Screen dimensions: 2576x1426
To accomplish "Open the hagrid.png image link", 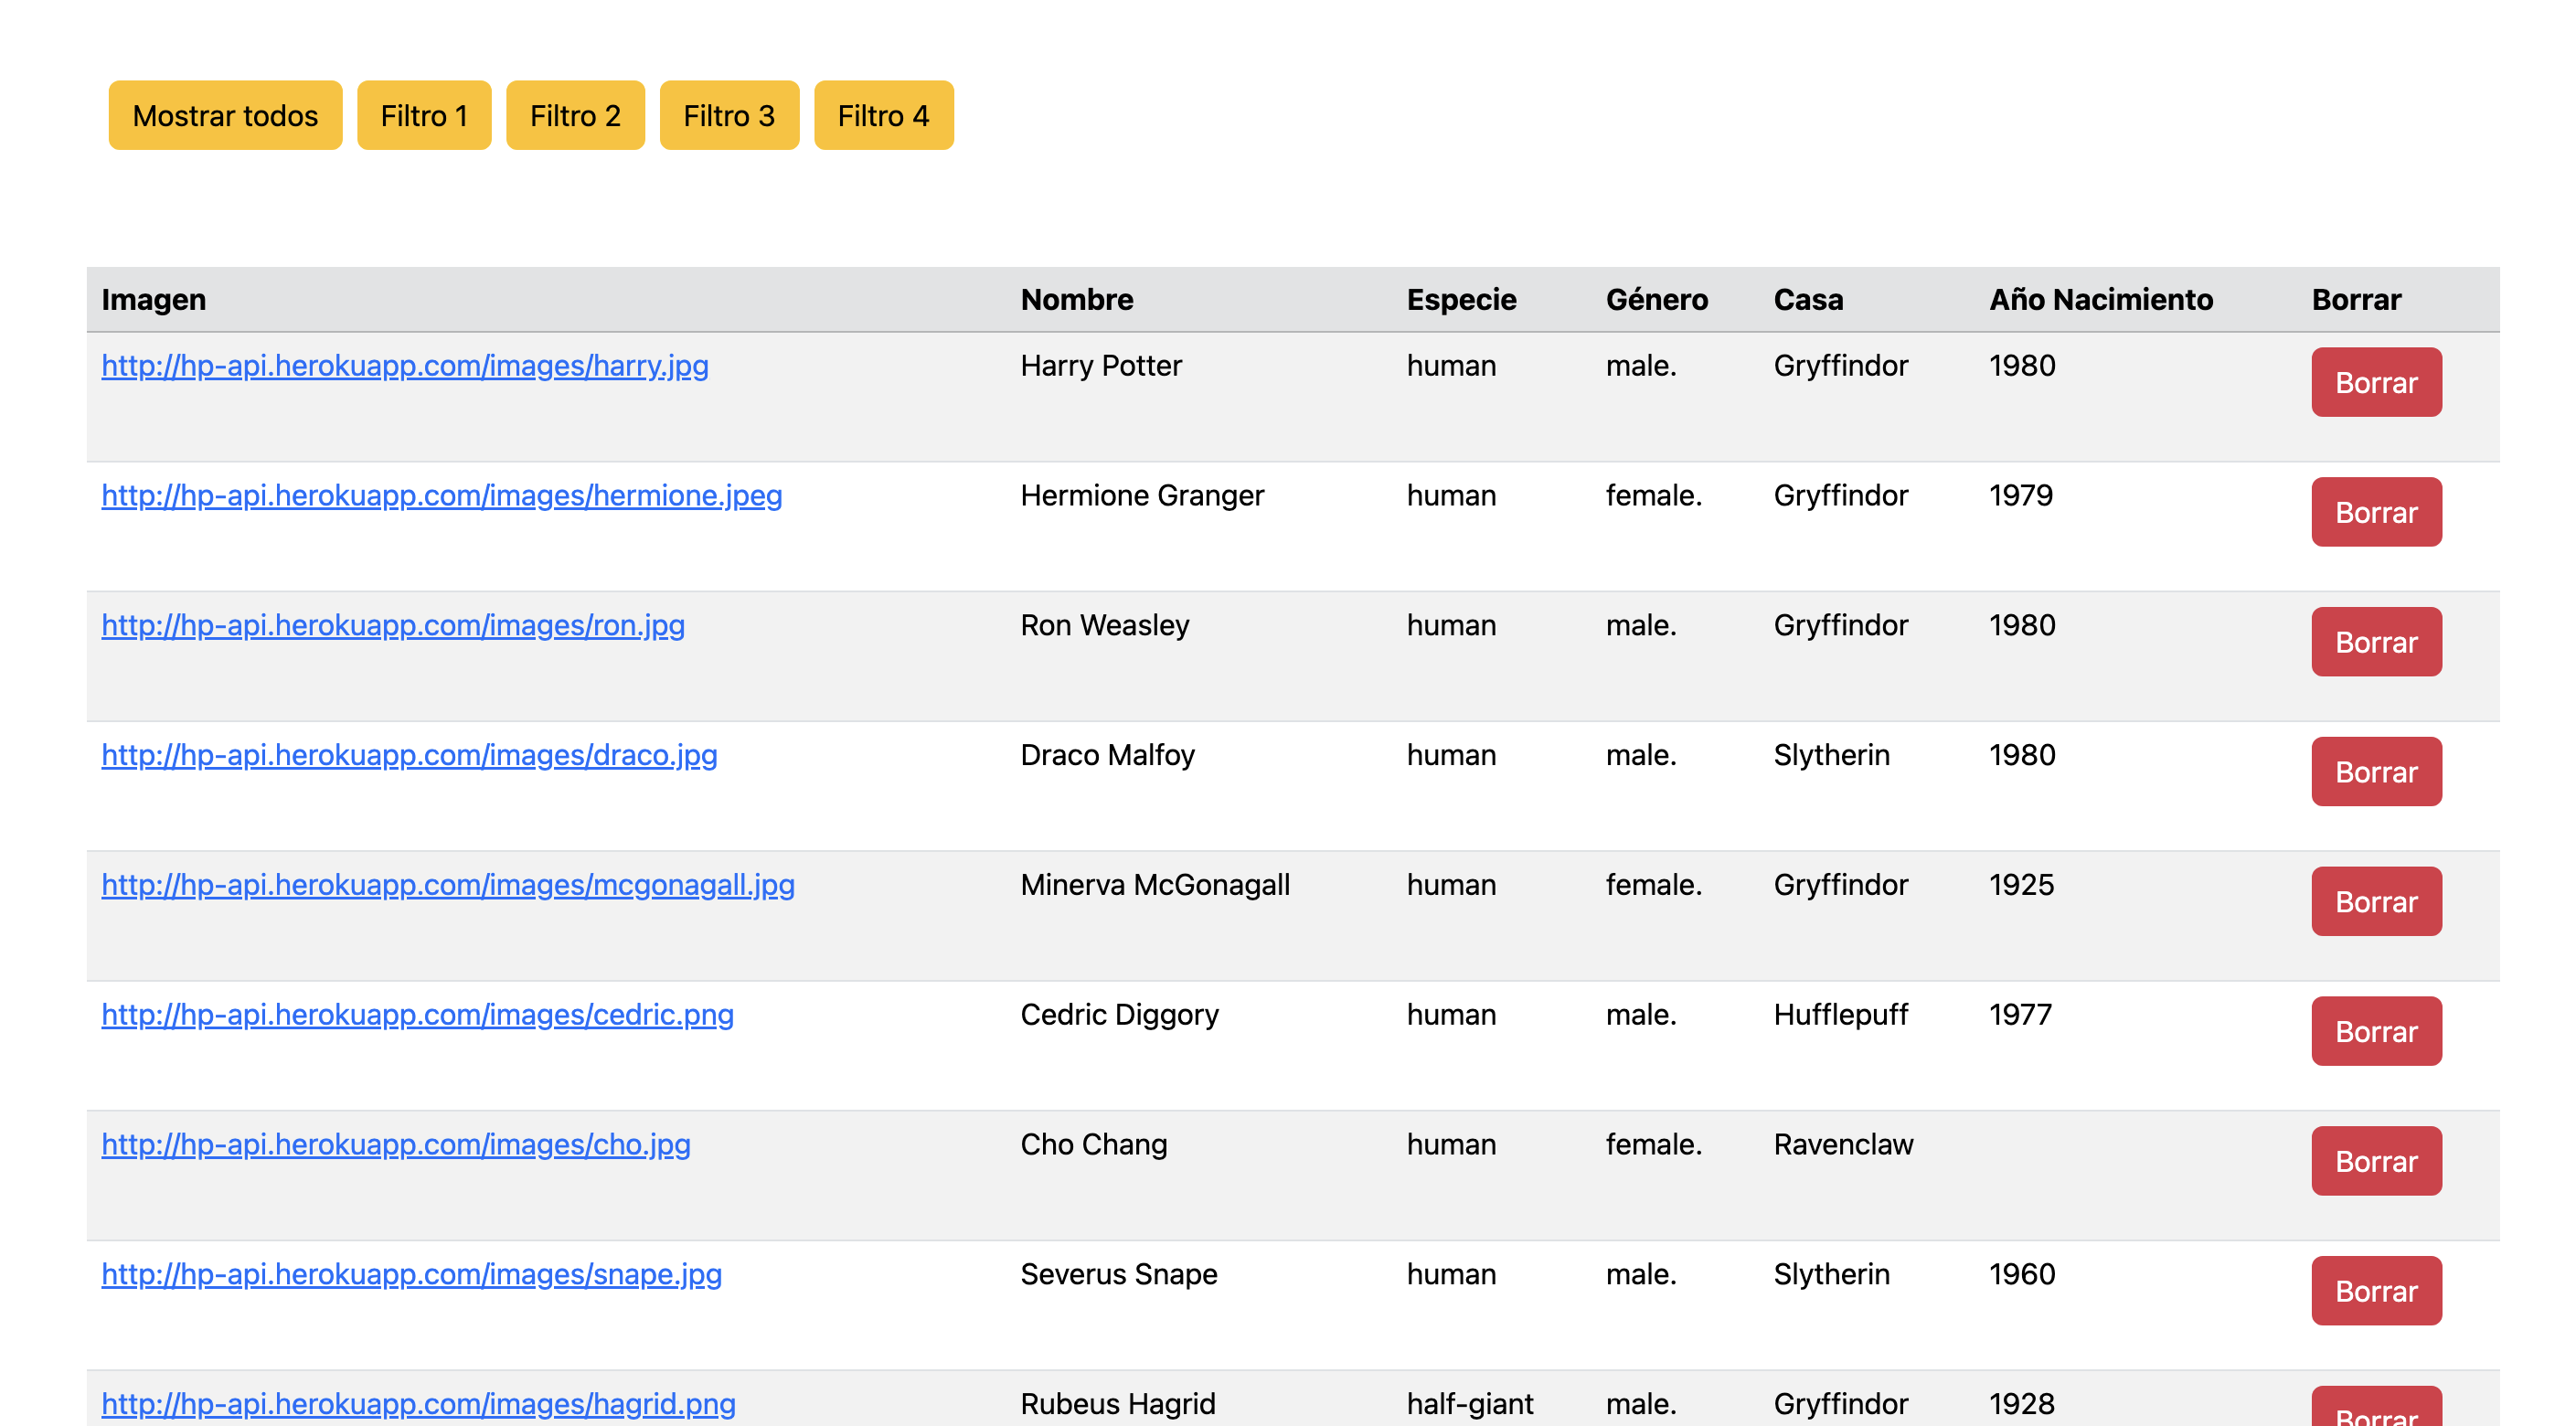I will pyautogui.click(x=418, y=1404).
